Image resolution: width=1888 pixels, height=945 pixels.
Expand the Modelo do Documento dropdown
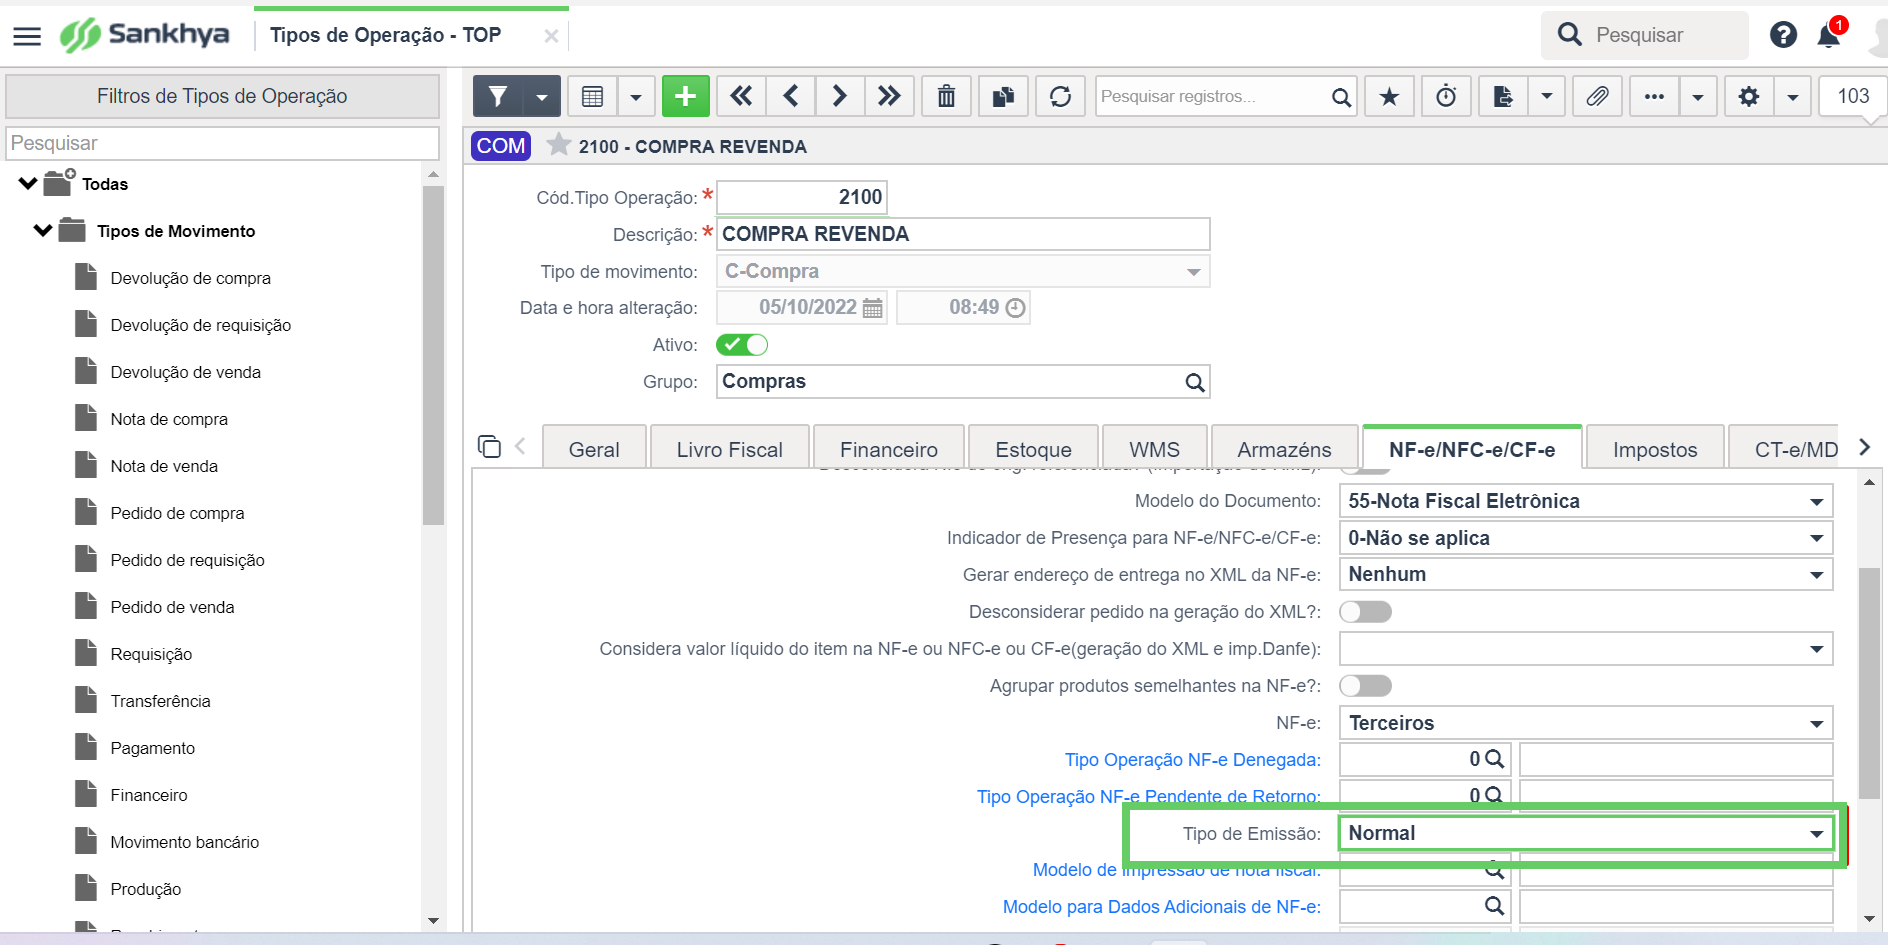tap(1586, 501)
